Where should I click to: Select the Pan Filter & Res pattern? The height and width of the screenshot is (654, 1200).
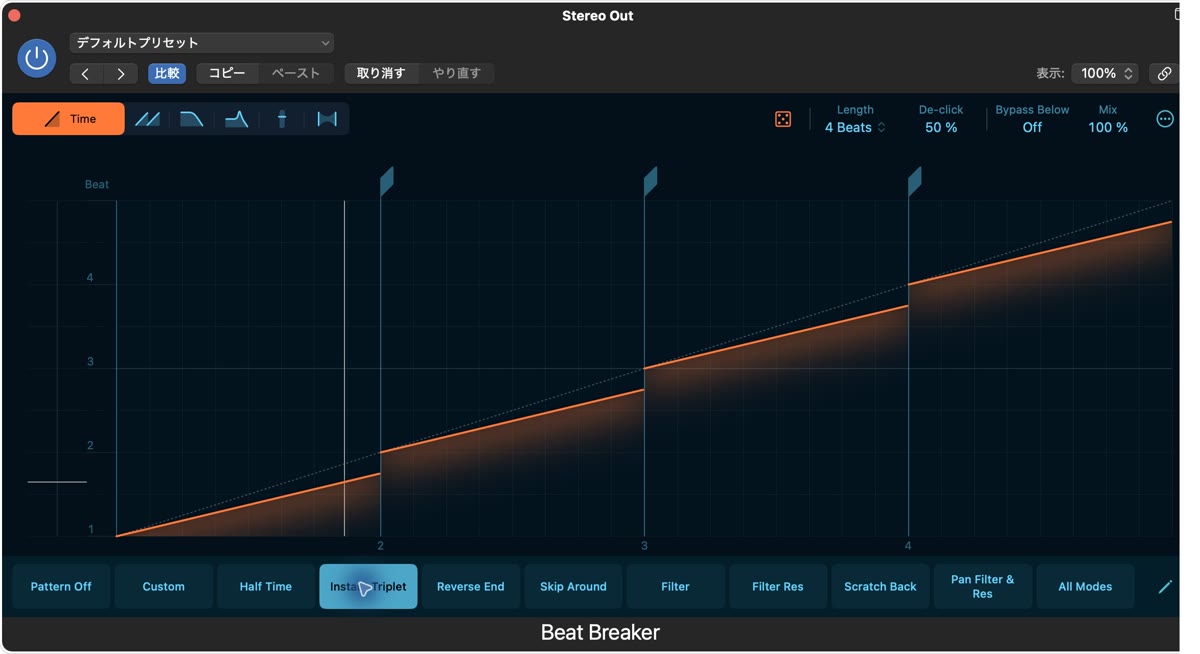983,587
